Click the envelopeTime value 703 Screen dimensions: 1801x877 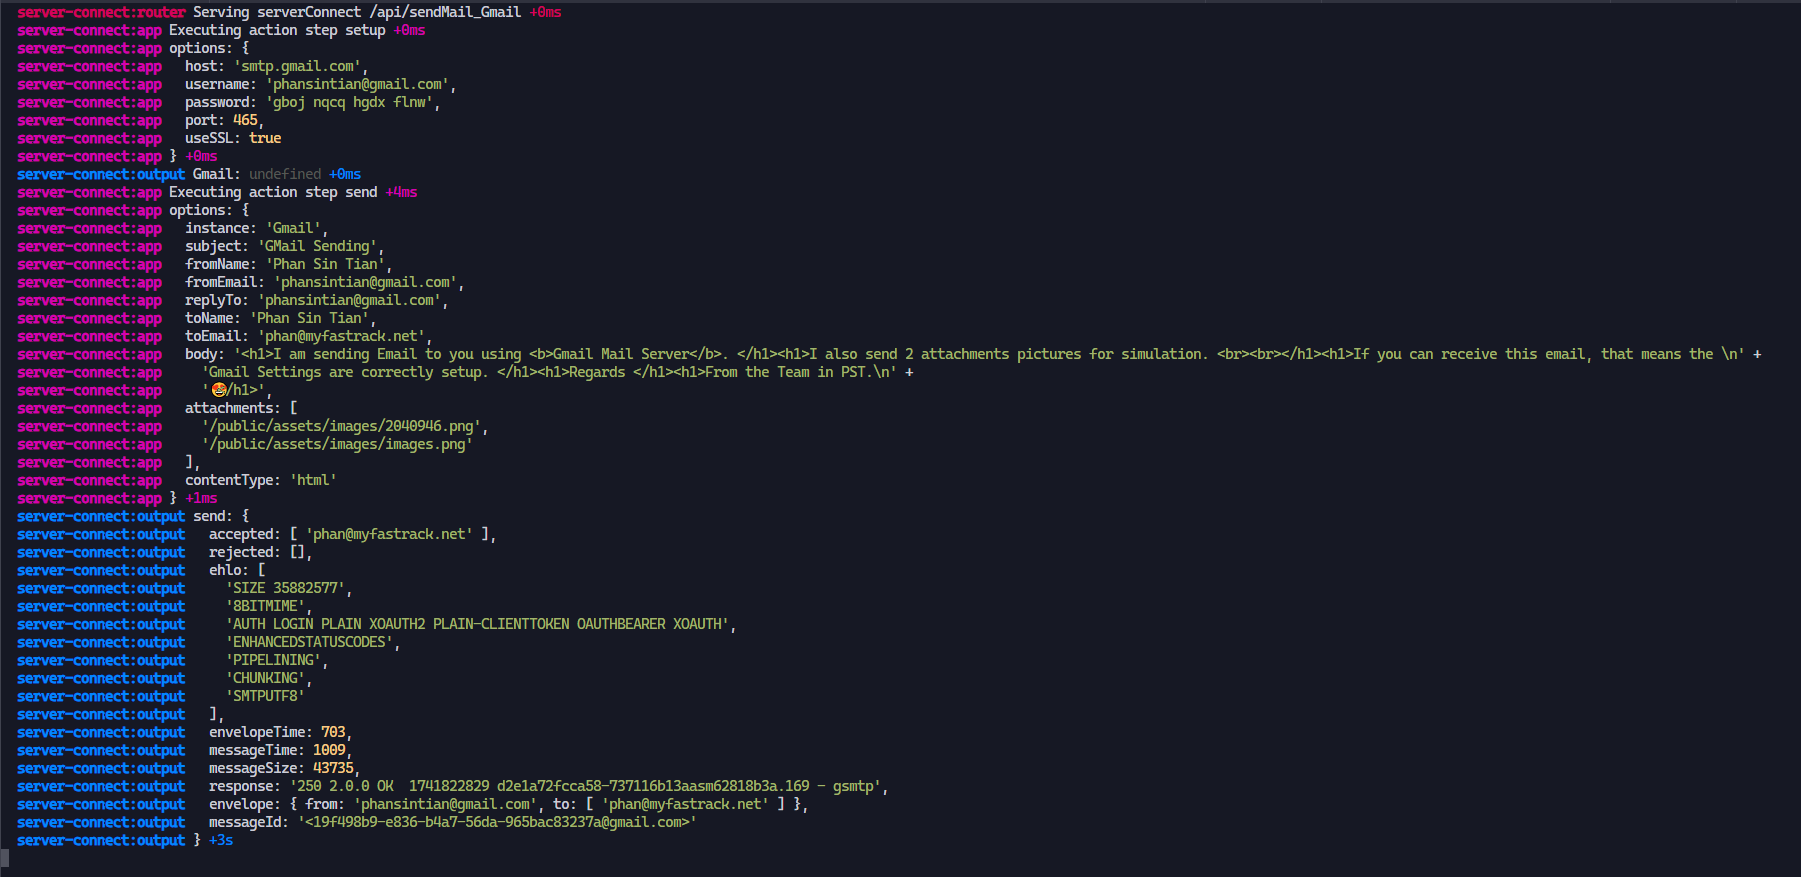click(333, 732)
